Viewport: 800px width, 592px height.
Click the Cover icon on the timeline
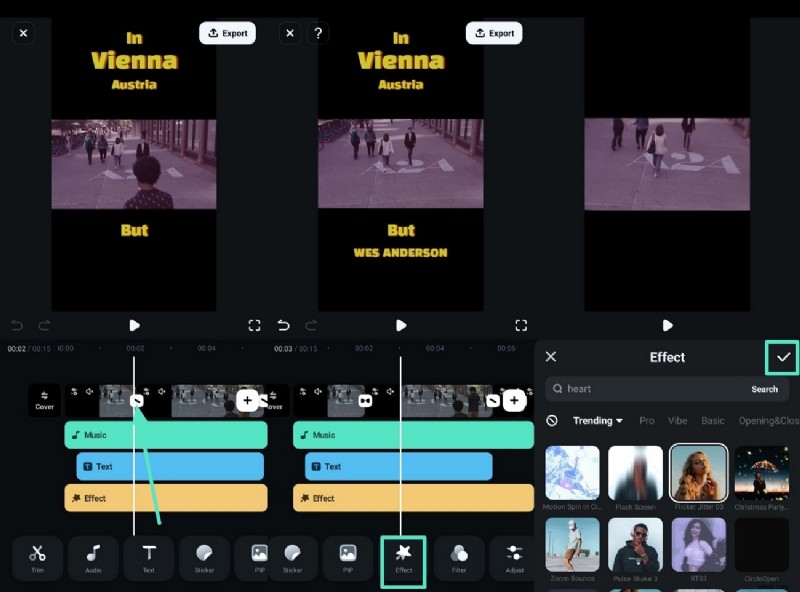tap(44, 400)
